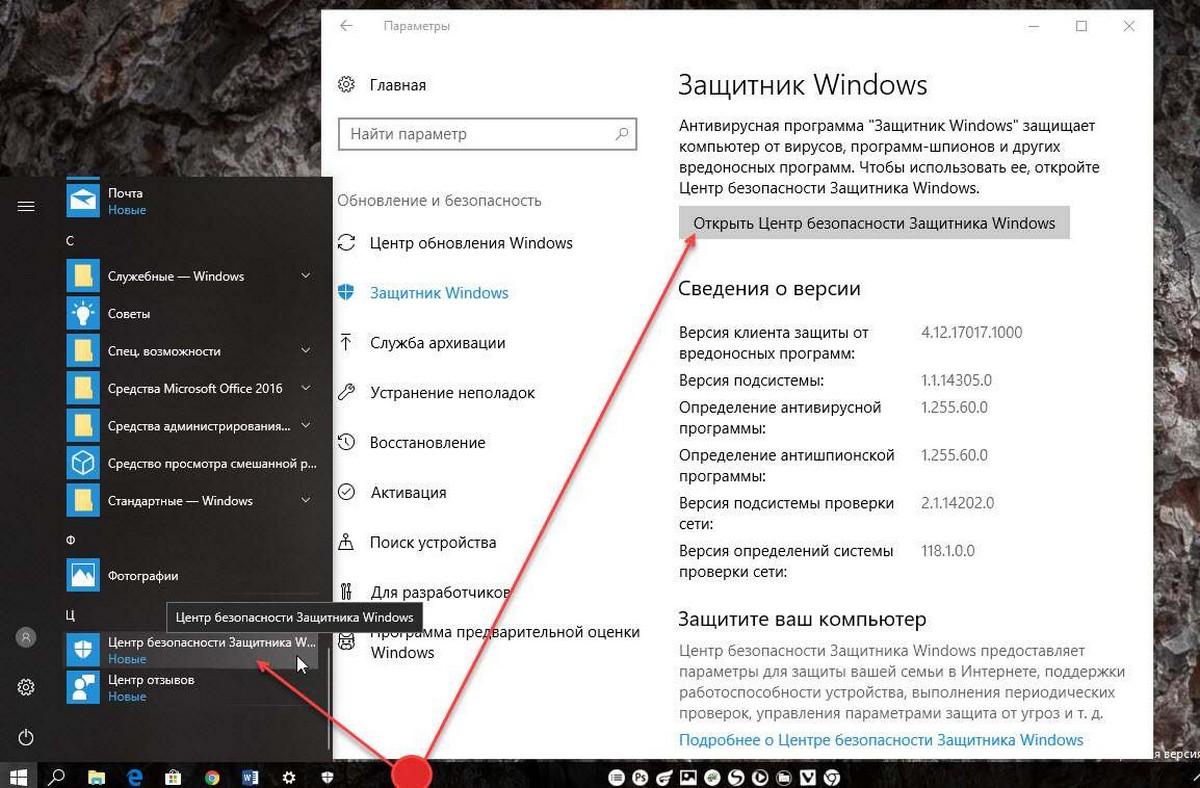This screenshot has width=1200, height=788.
Task: Open user account icon in Start menu
Action: pyautogui.click(x=26, y=637)
